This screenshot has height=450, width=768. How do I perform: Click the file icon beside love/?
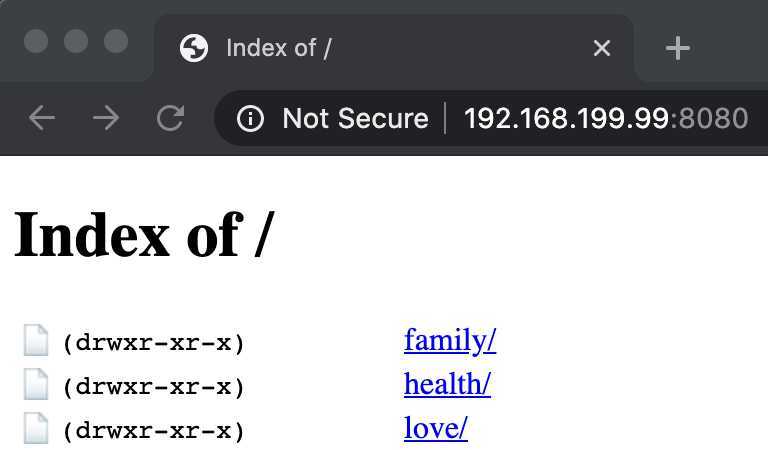click(x=36, y=428)
